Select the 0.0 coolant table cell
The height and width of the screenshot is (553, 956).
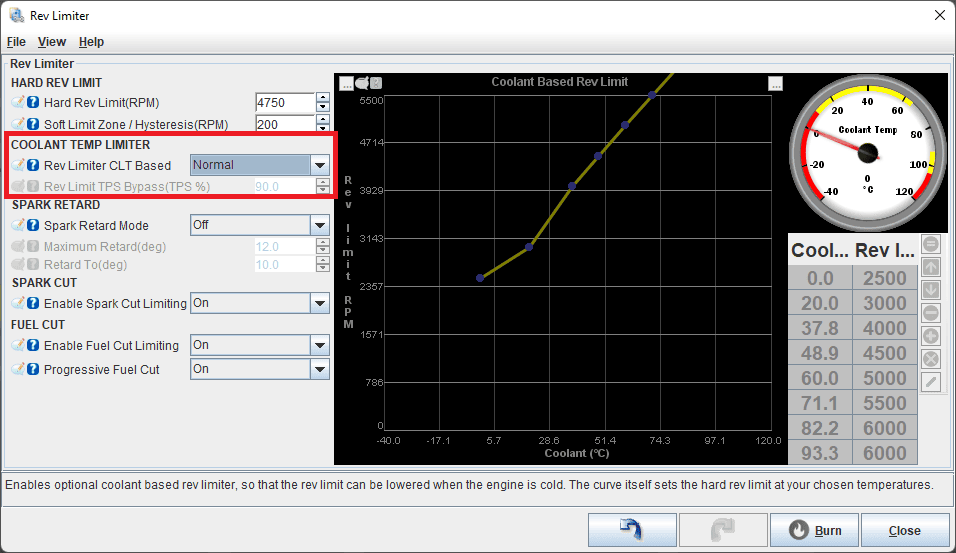[x=819, y=278]
